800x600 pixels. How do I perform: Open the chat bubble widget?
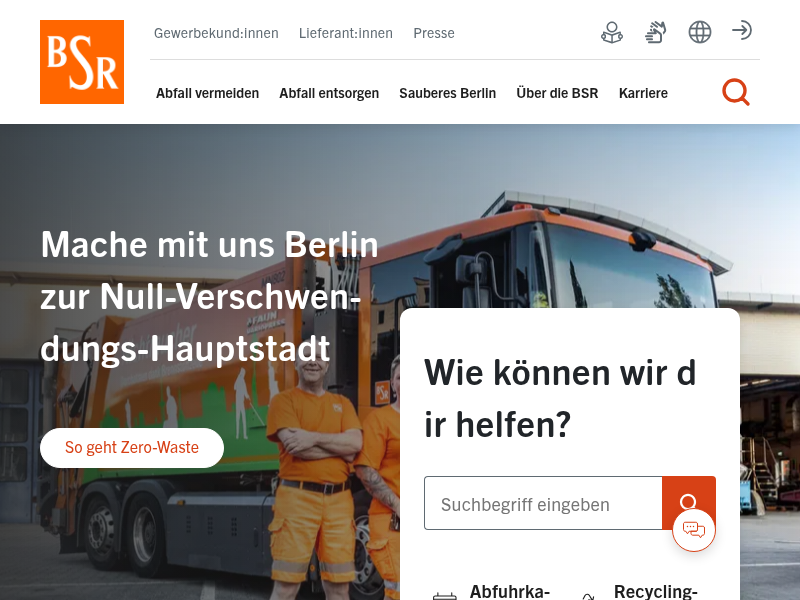coord(694,530)
